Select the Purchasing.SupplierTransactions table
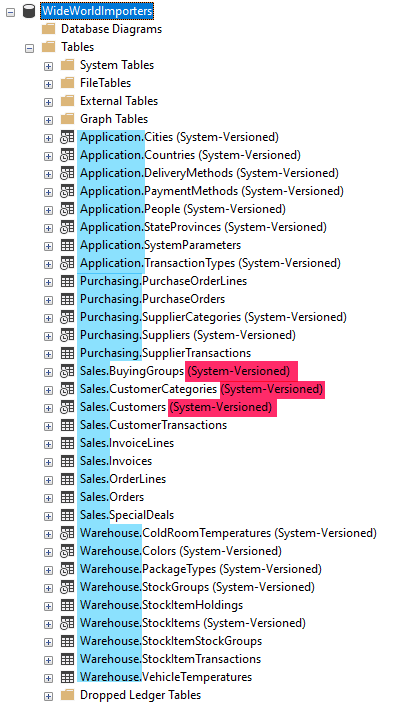 (165, 353)
